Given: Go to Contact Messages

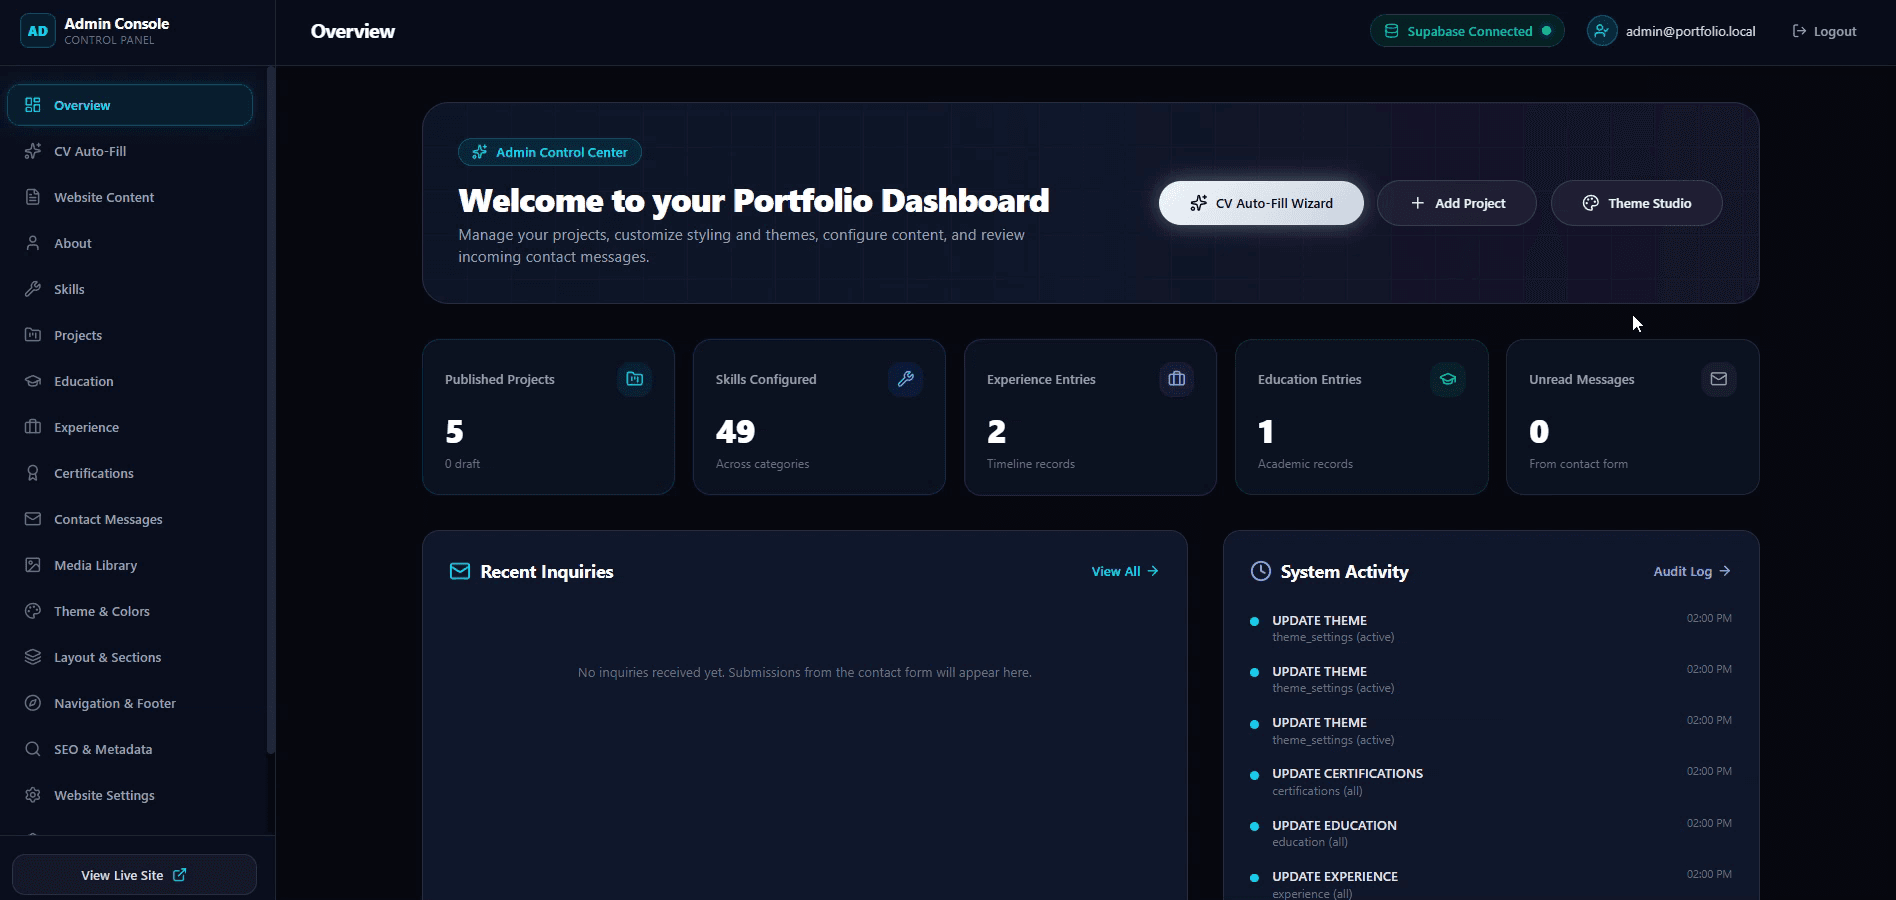Looking at the screenshot, I should coord(130,519).
